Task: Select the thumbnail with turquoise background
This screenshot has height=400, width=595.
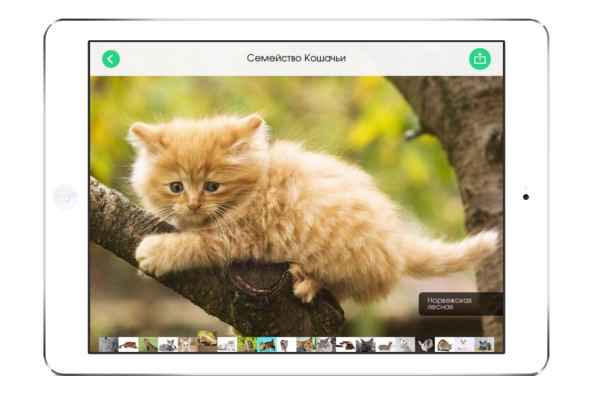Action: 267,345
